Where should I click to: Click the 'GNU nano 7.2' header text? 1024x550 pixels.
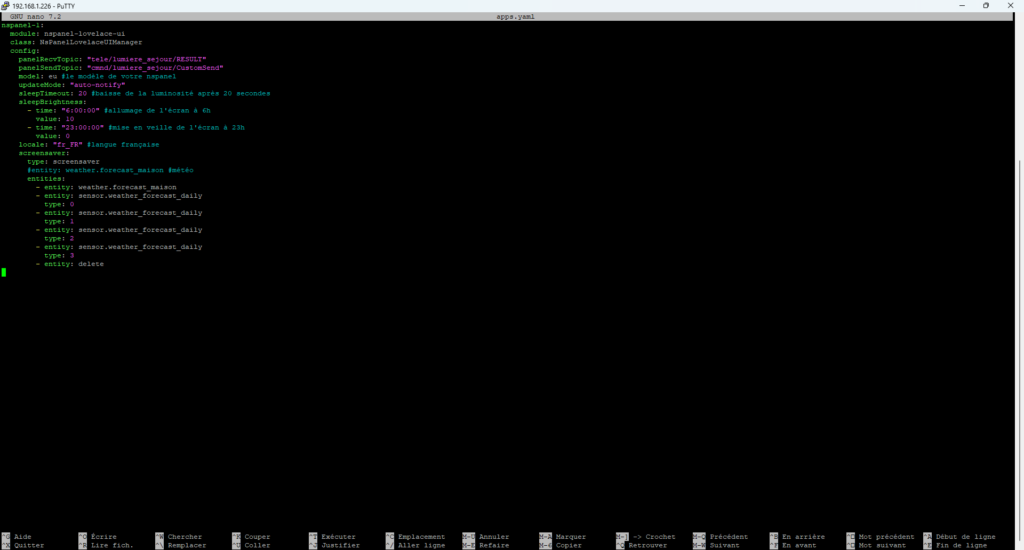(35, 16)
